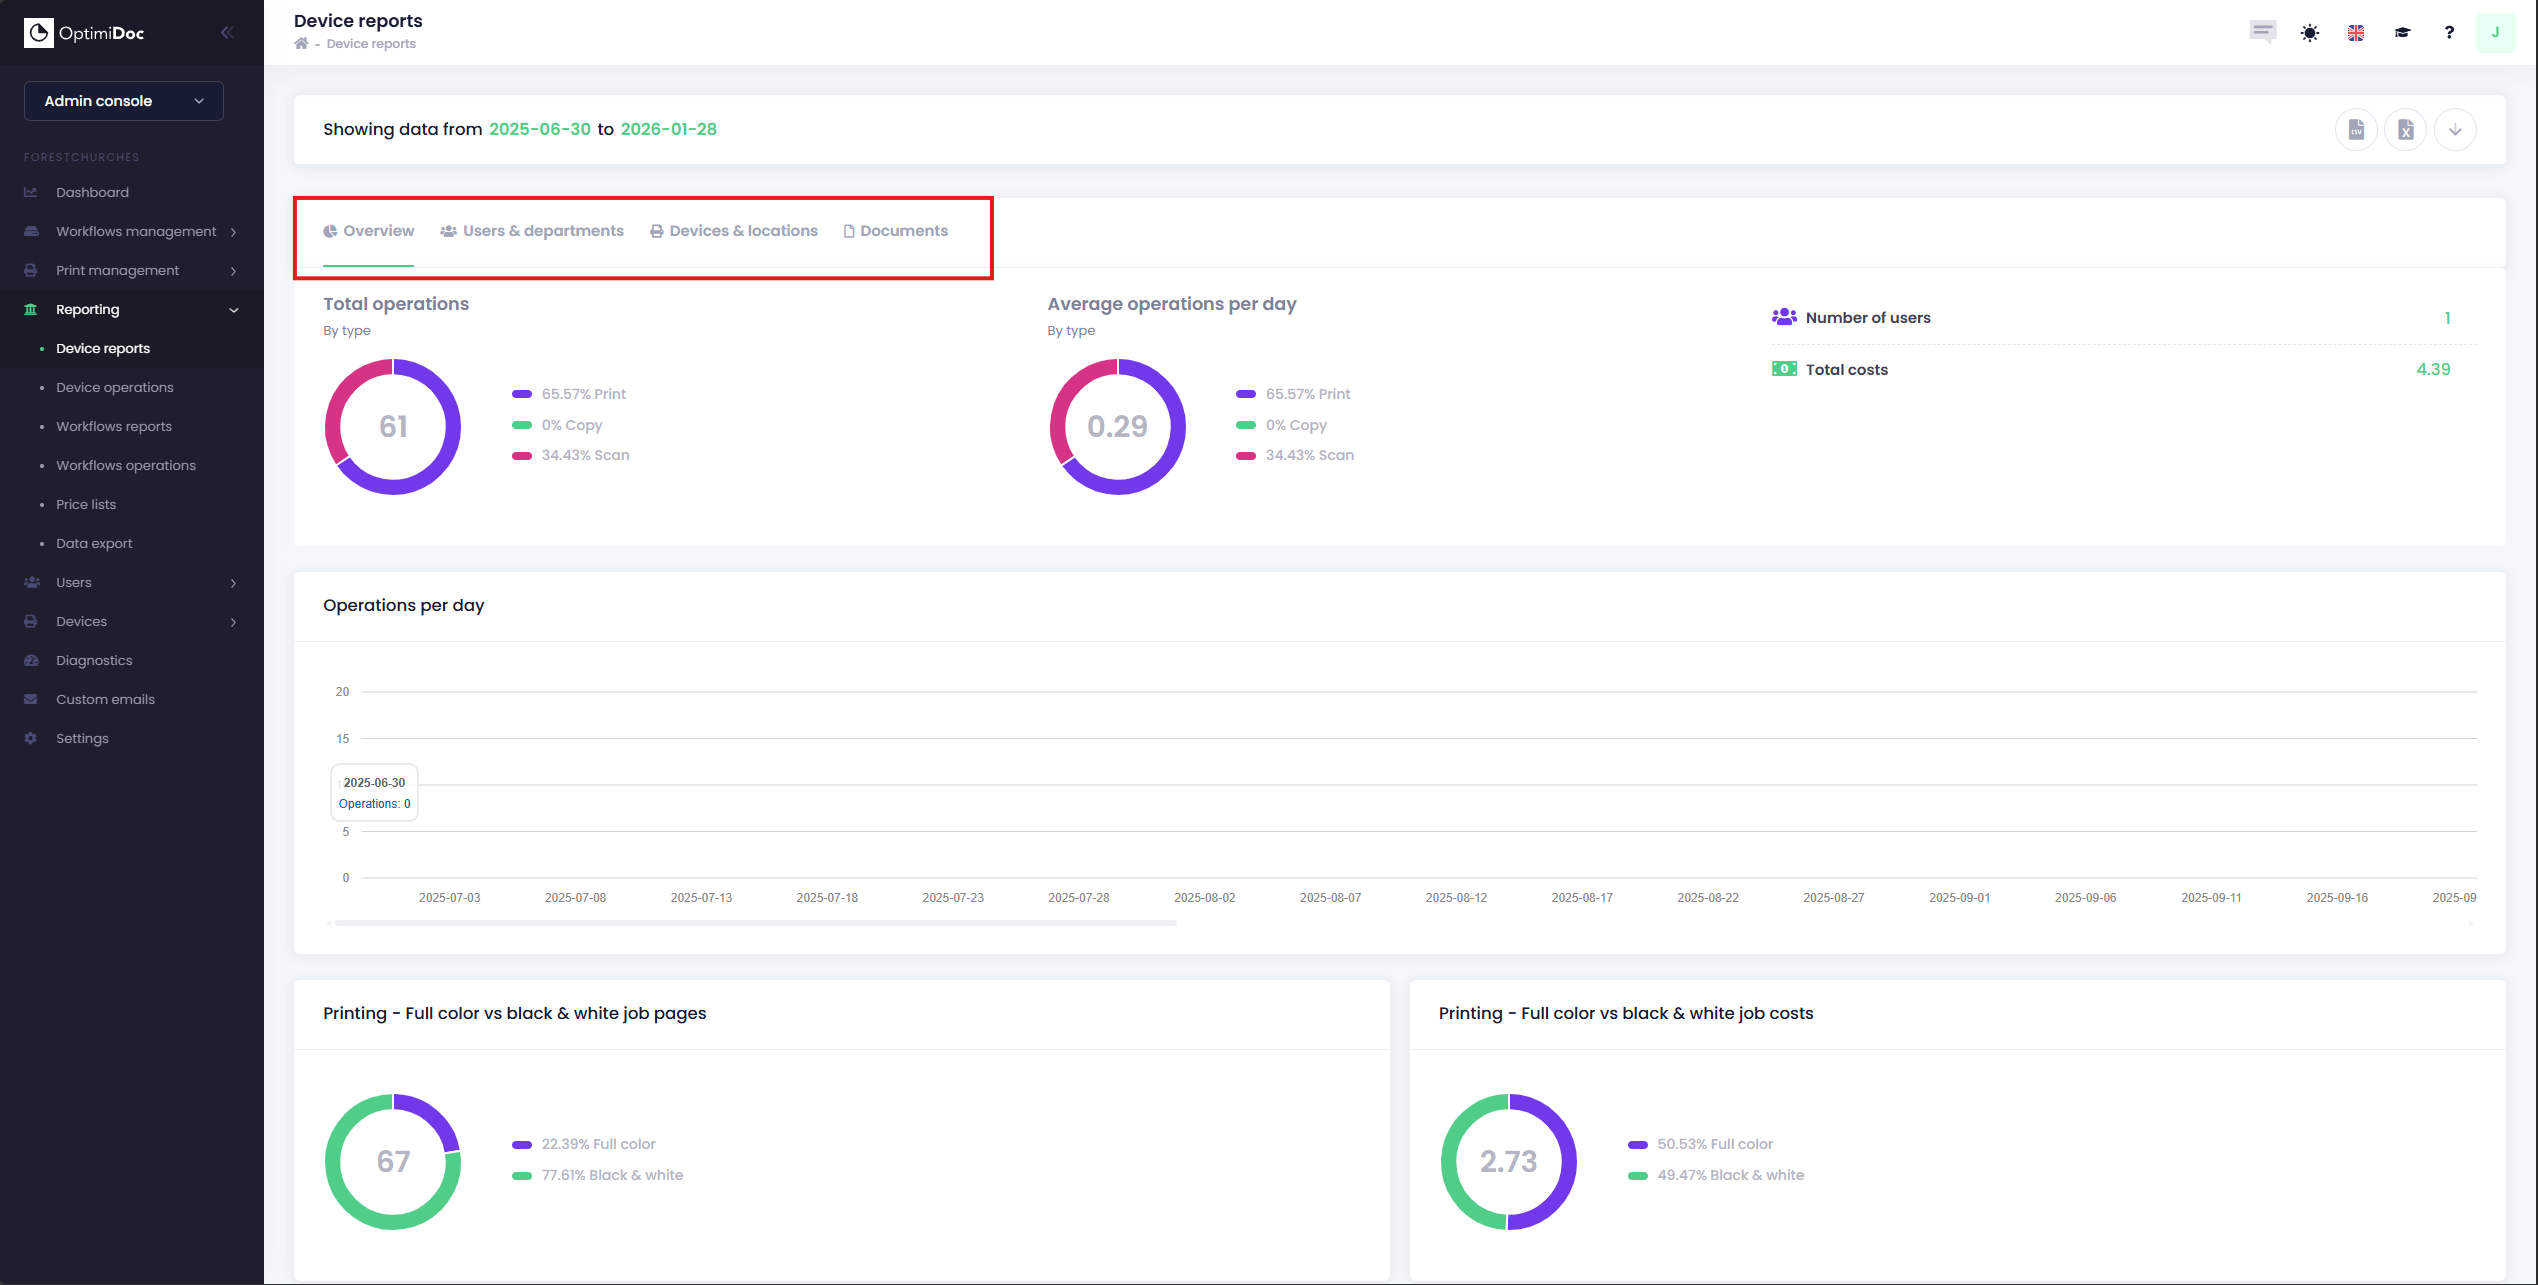
Task: Click Operations per day horizontal scrollbar
Action: click(x=755, y=923)
